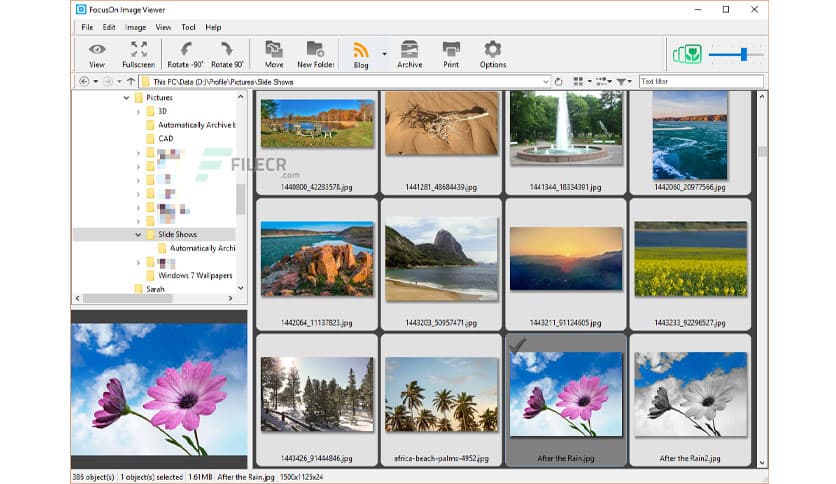
Task: Go forward with the forward arrow
Action: [x=108, y=82]
